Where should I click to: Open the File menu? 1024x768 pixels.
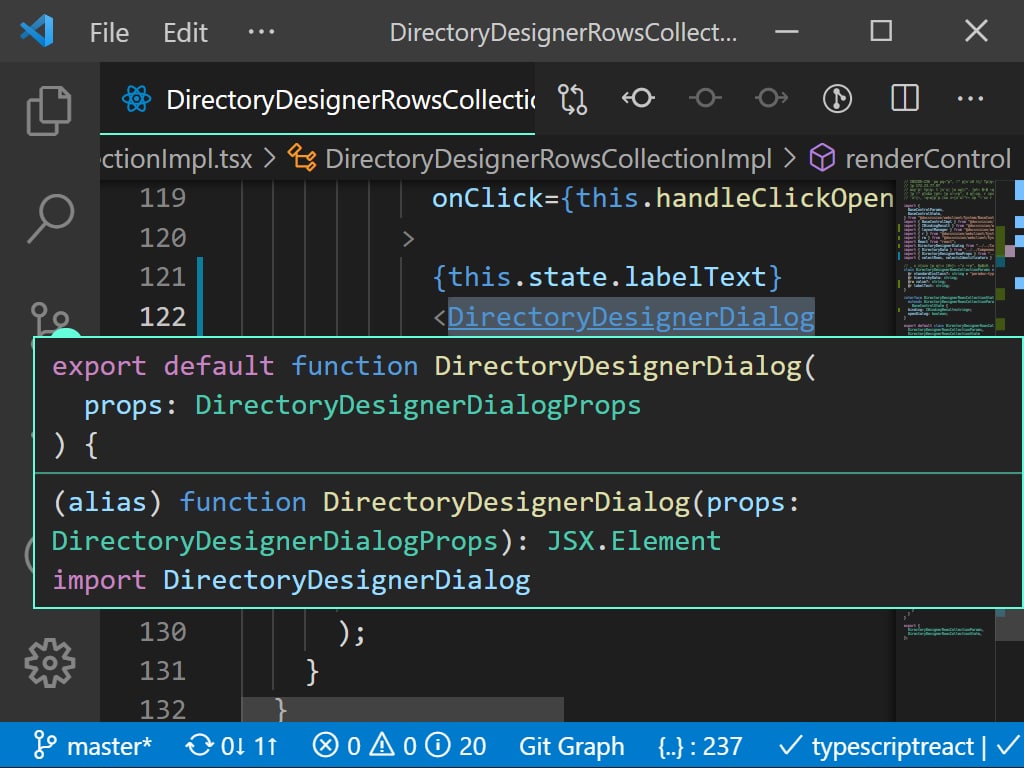pos(109,32)
